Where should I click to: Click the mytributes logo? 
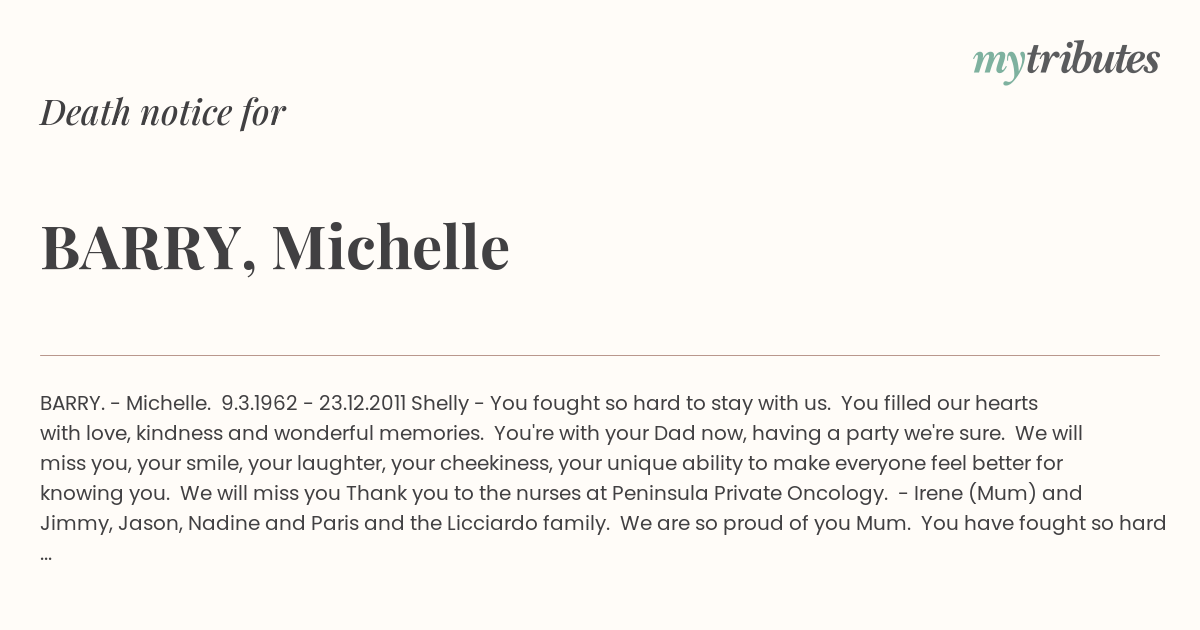(1066, 61)
